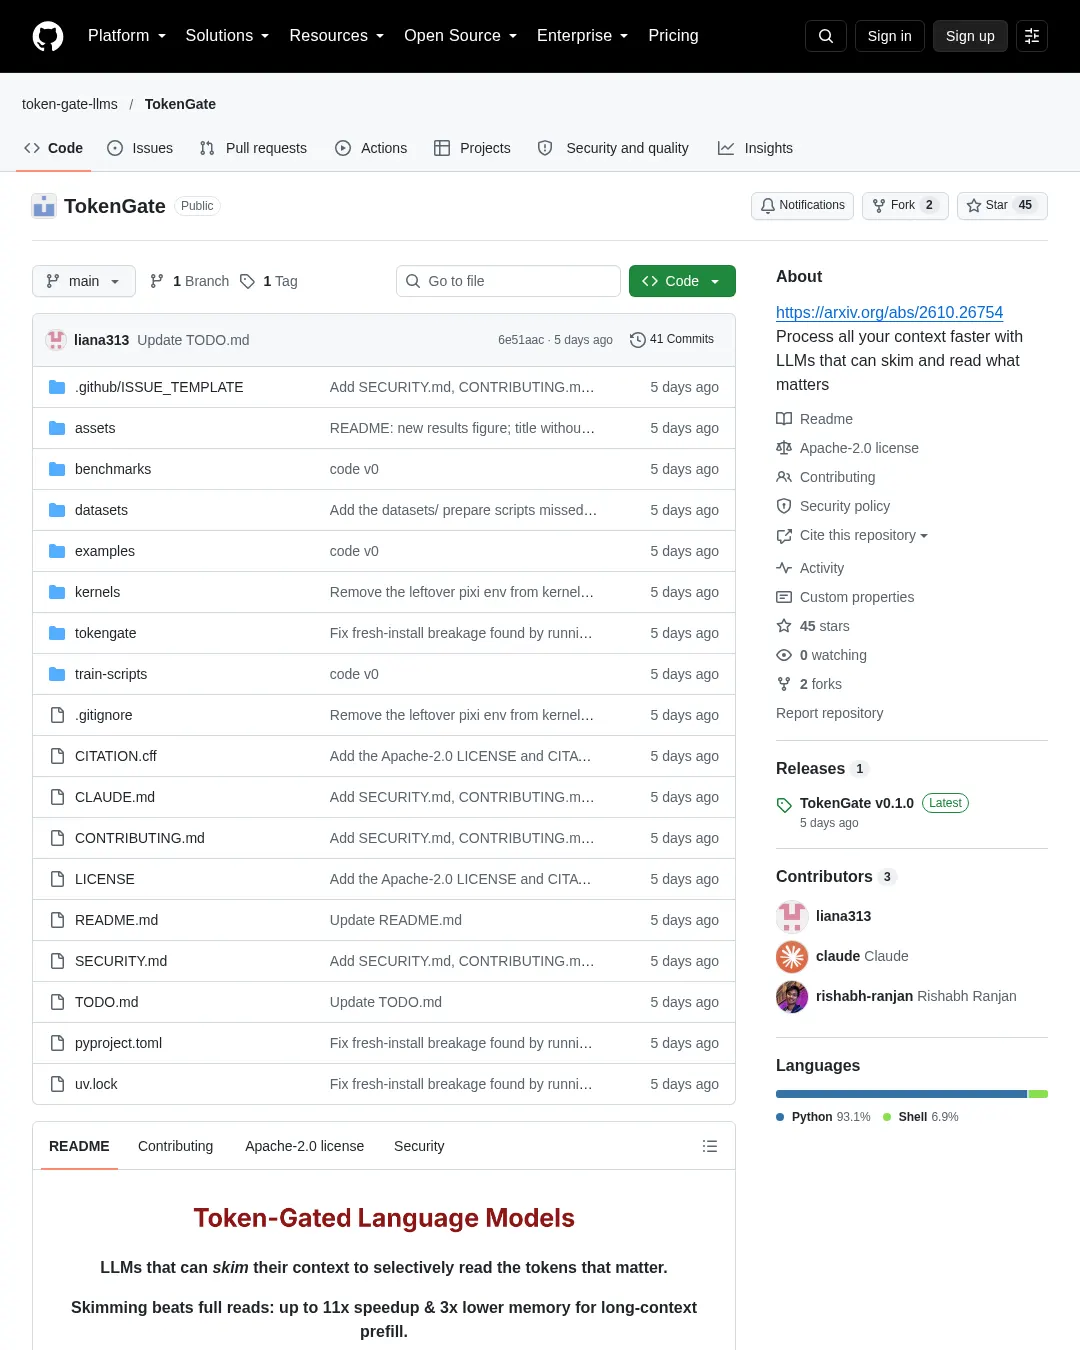
Task: Open the README outline list icon
Action: [710, 1146]
